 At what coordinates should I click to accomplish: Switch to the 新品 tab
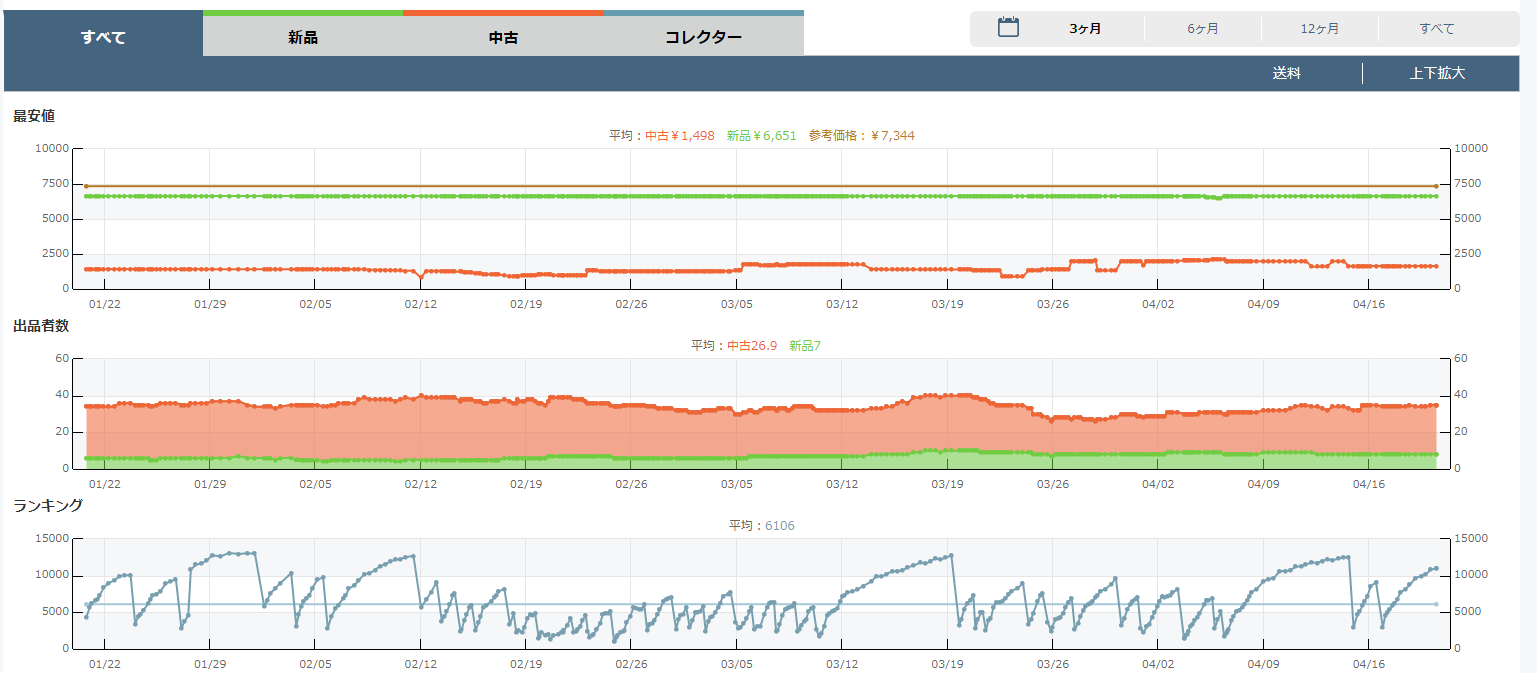(x=303, y=38)
